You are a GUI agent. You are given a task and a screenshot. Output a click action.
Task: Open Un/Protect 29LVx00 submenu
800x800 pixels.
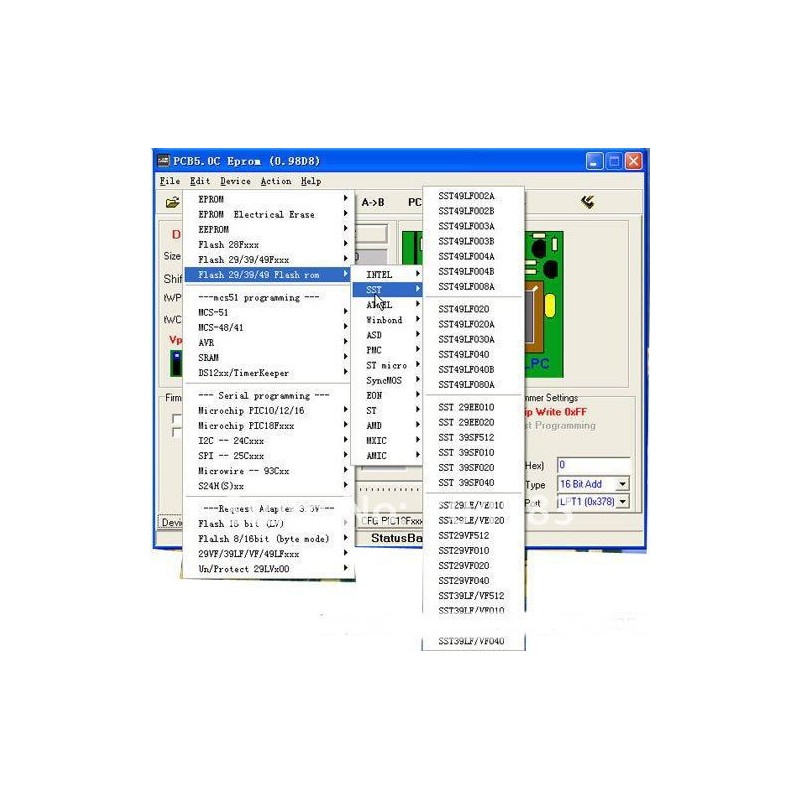(x=268, y=569)
